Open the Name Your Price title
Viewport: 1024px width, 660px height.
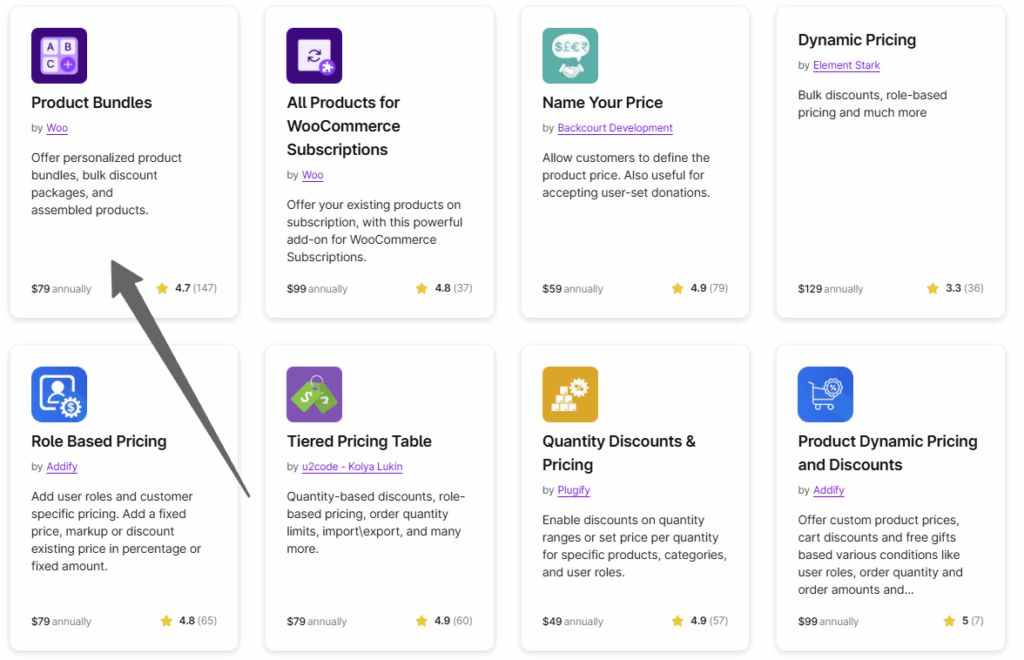click(x=602, y=102)
